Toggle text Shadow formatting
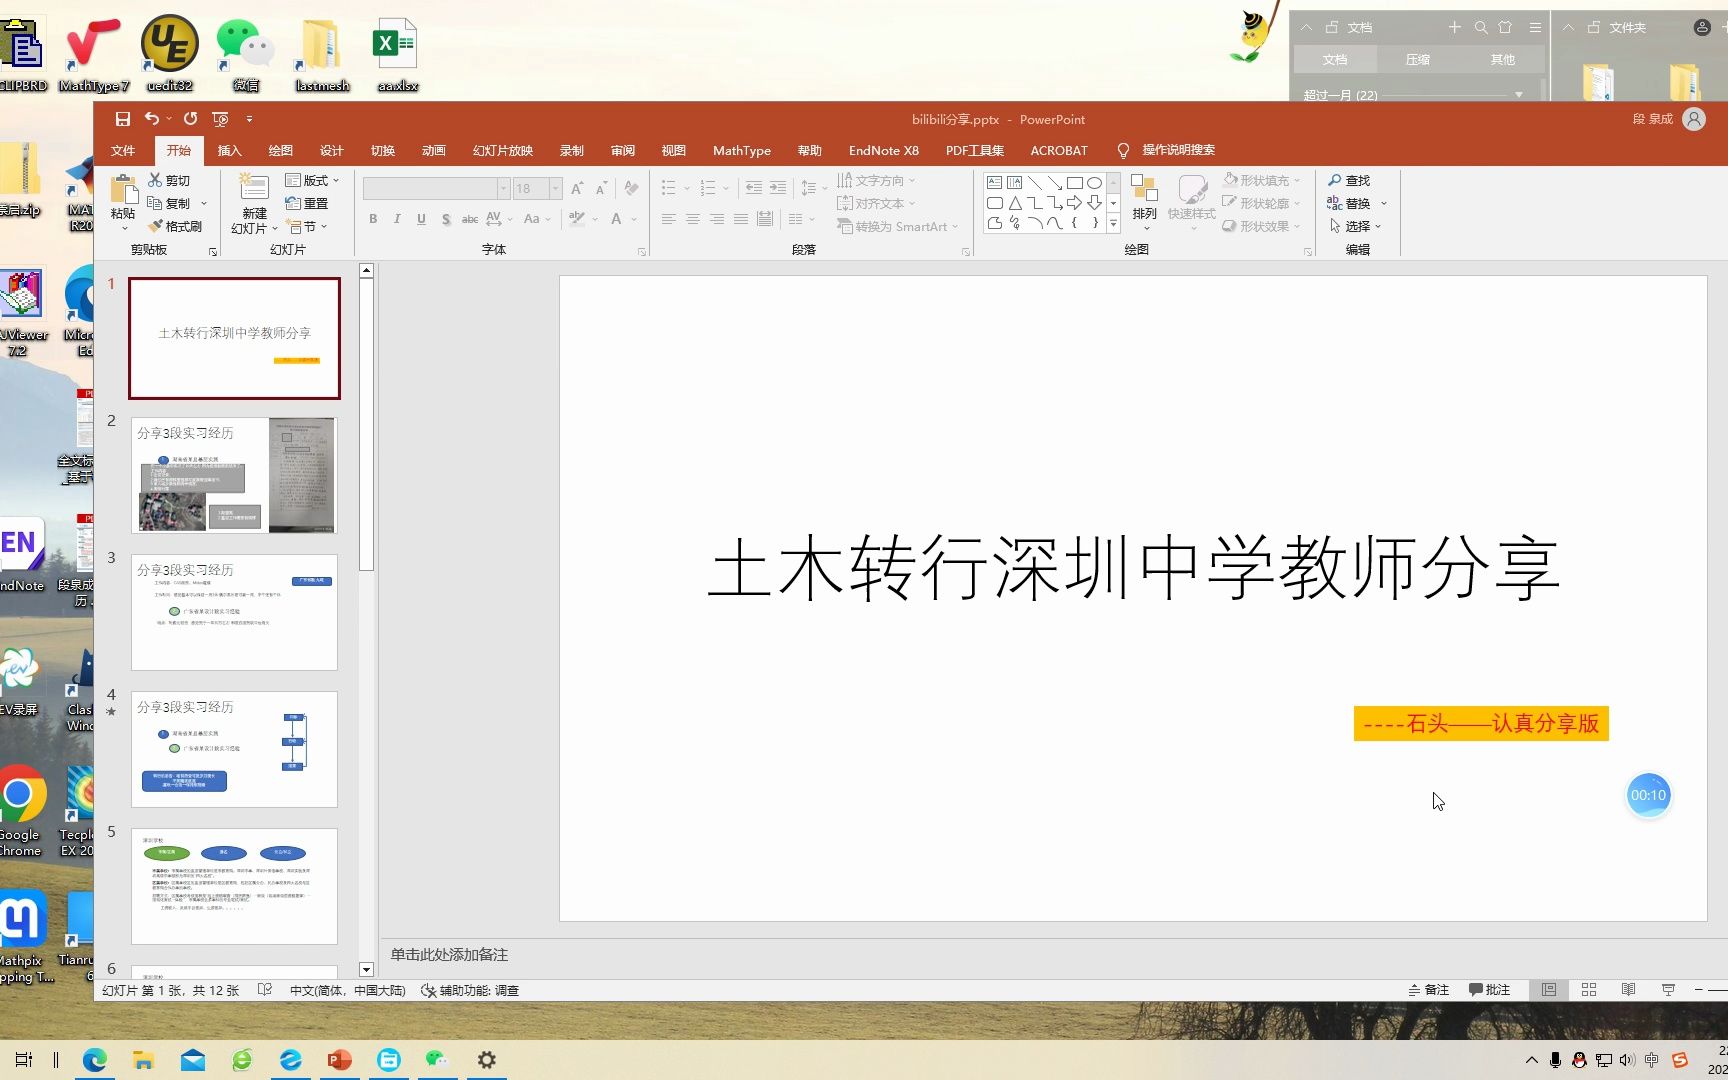This screenshot has width=1728, height=1080. 445,219
